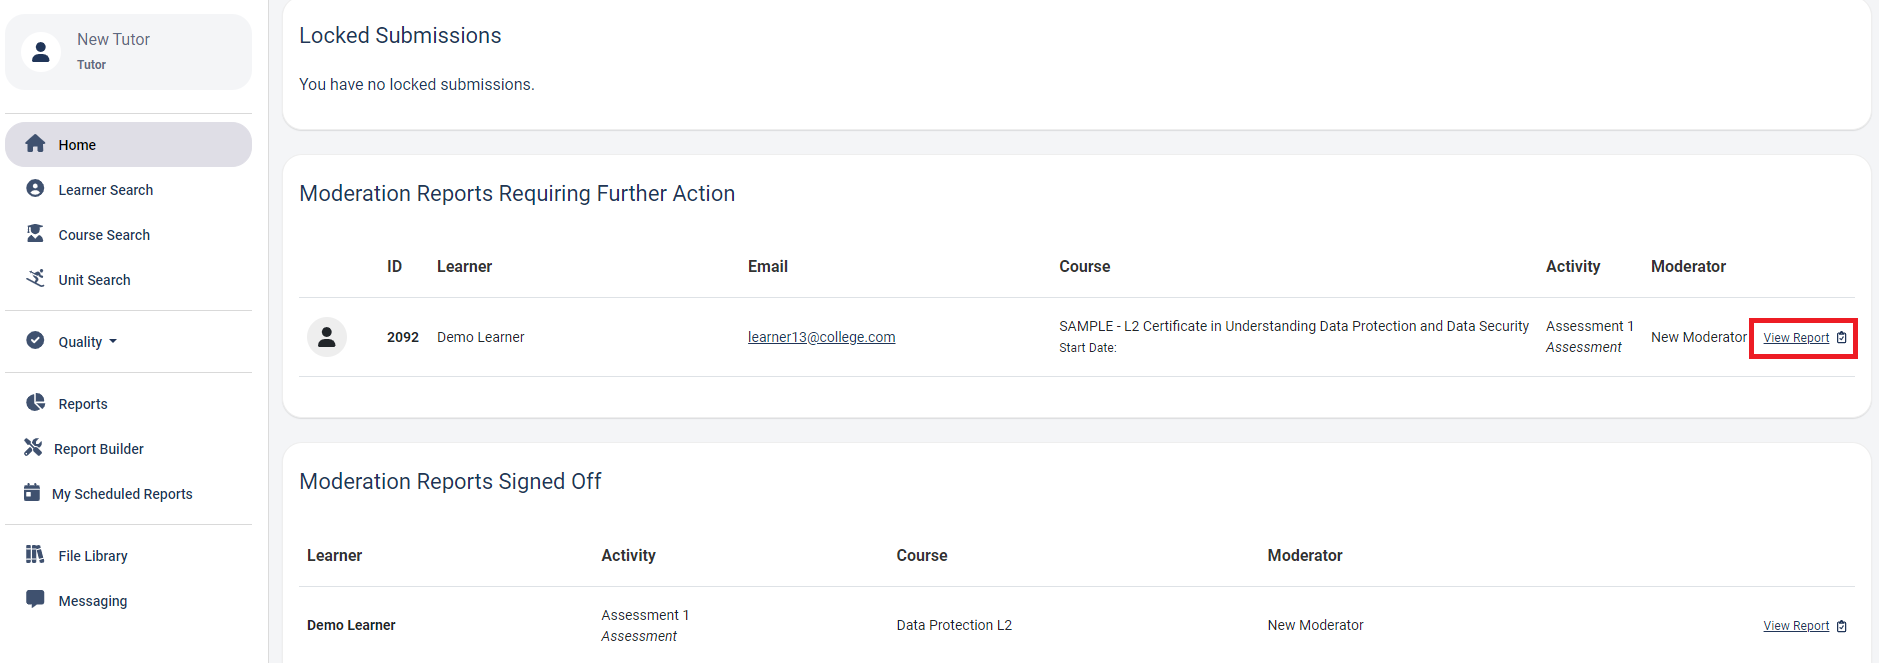Click the Messaging speech bubble icon
The height and width of the screenshot is (663, 1879).
point(35,599)
